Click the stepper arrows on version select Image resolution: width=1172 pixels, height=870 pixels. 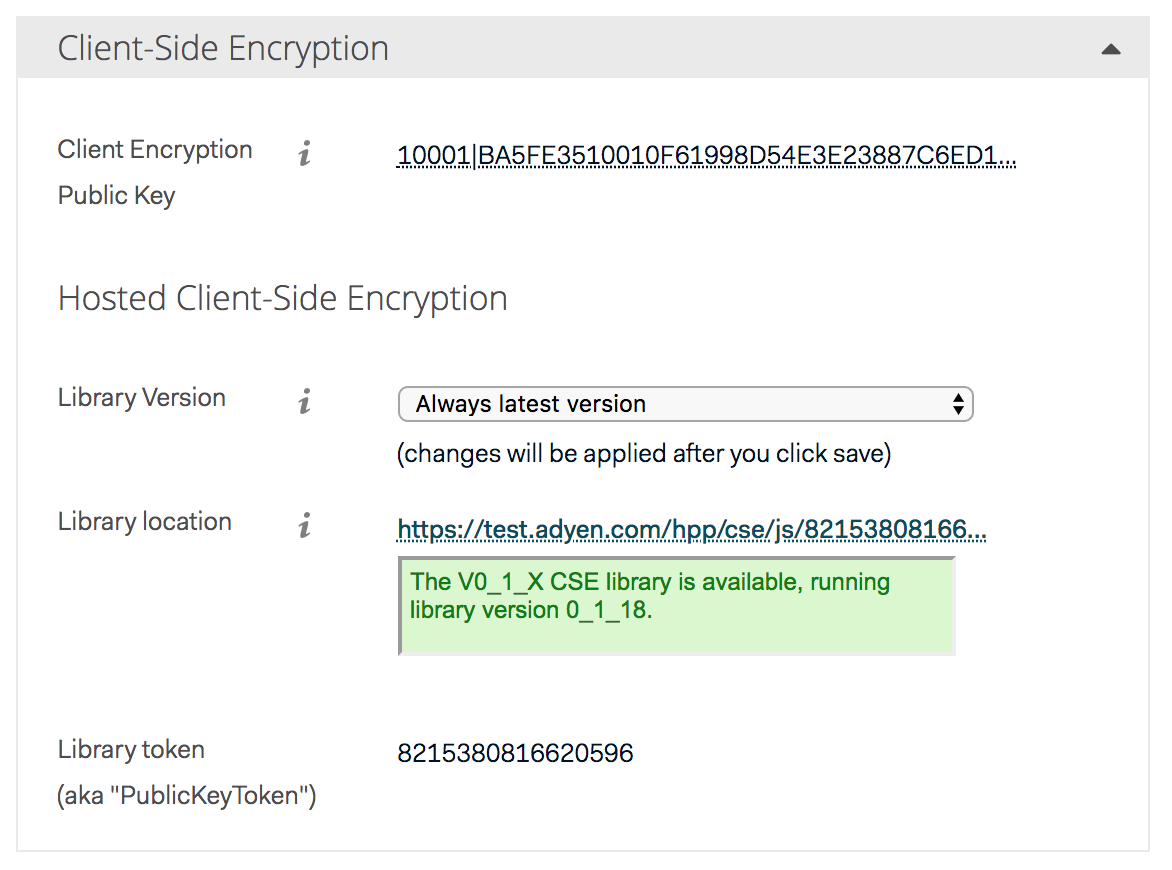coord(958,404)
